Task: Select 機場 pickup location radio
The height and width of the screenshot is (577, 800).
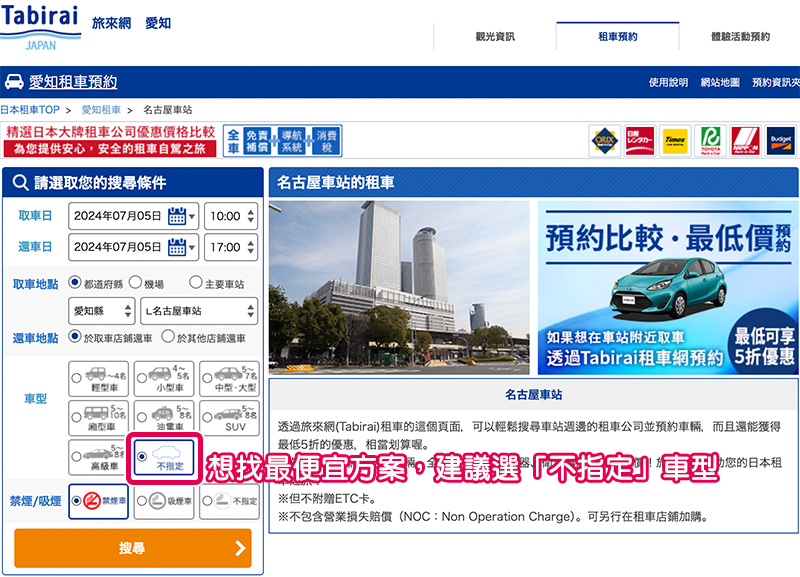Action: pyautogui.click(x=135, y=282)
